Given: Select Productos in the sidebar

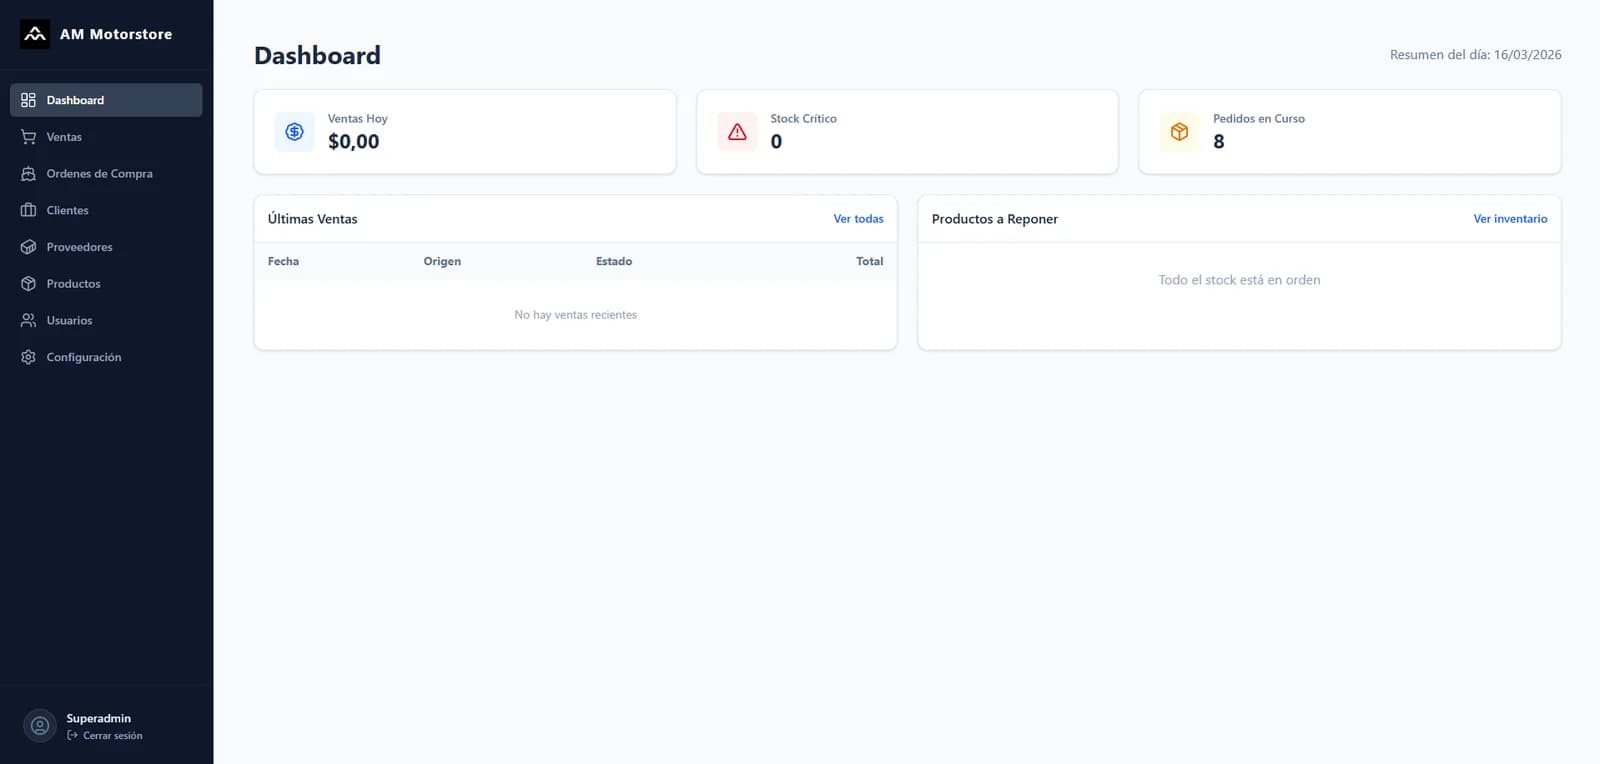Looking at the screenshot, I should point(106,284).
